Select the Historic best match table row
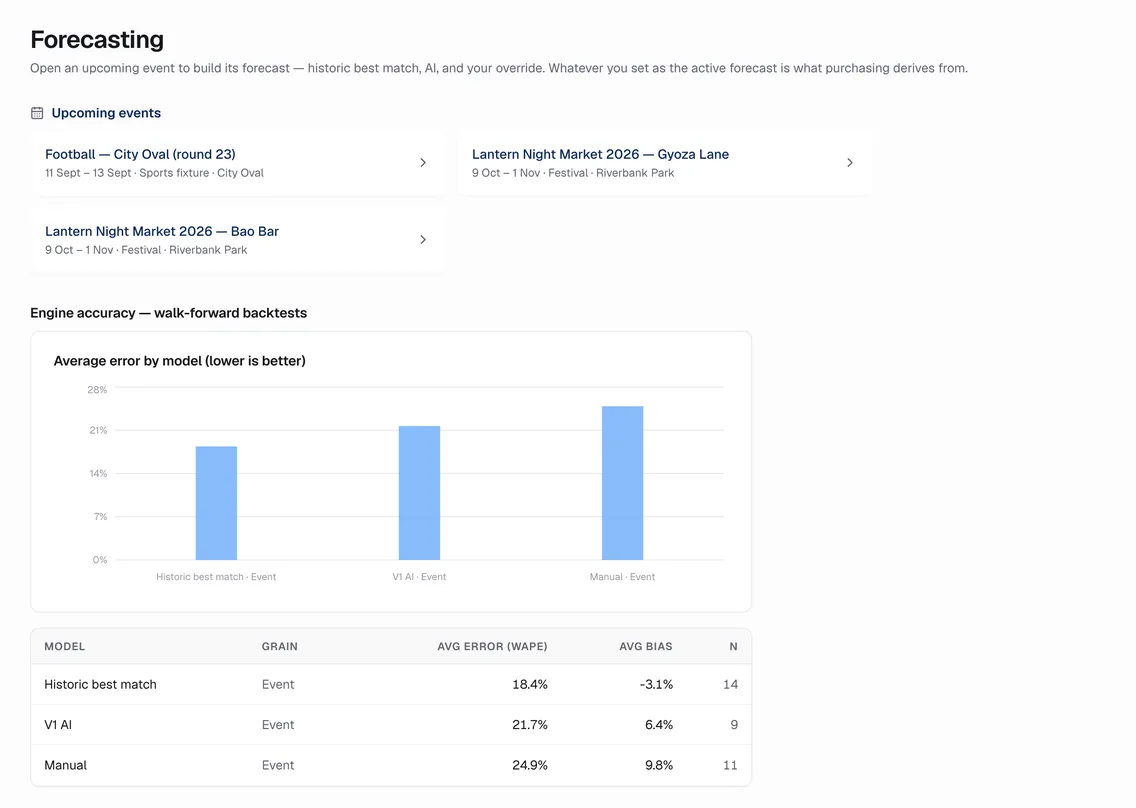Screen dimensions: 1136x808 click(391, 684)
